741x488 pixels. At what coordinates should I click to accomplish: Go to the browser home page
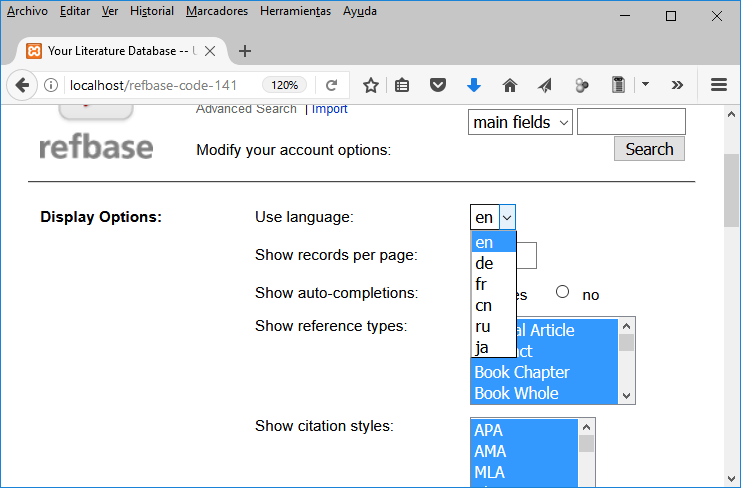point(510,85)
